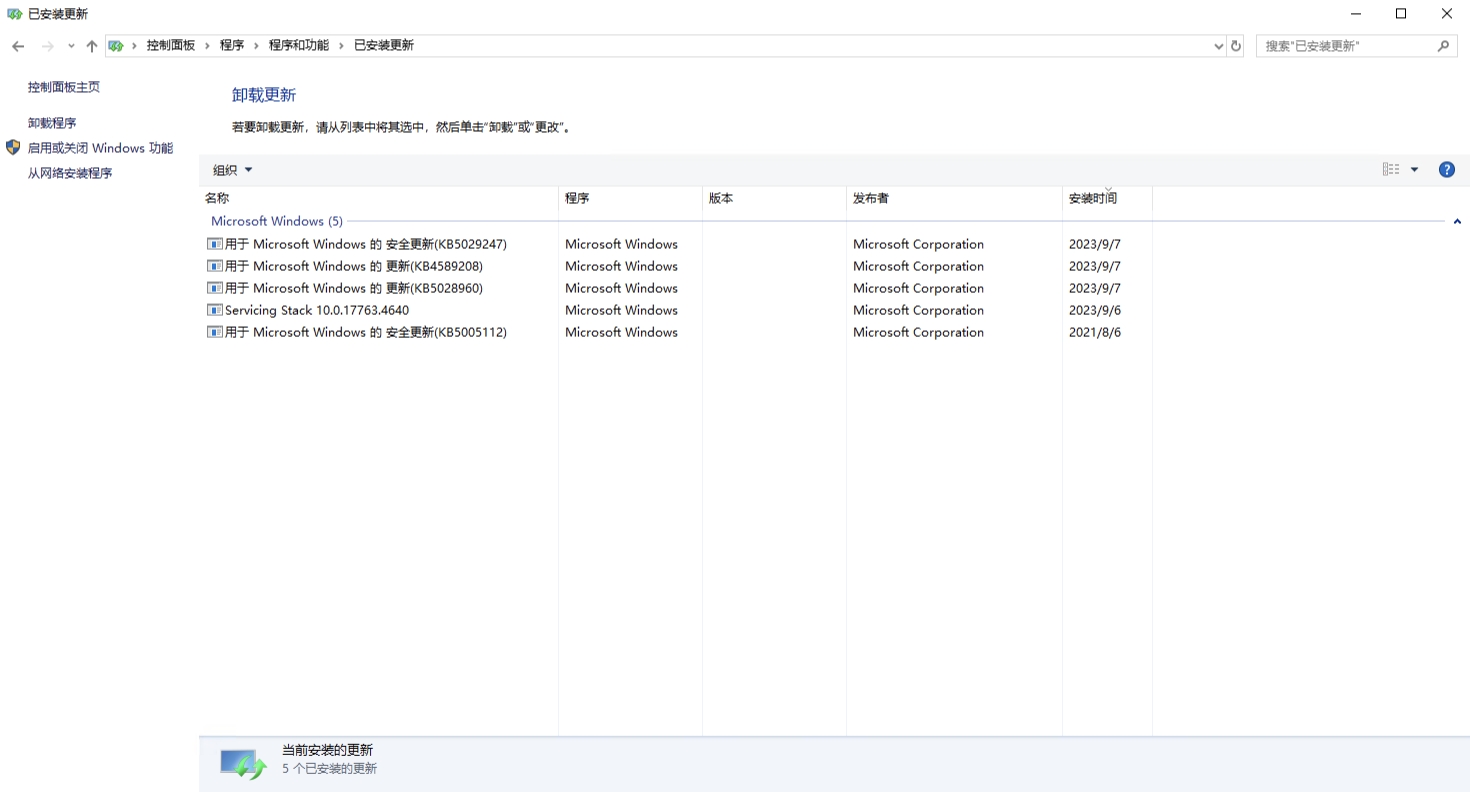Click icon of KB4589208 update
Screen dimensions: 1470x792
click(x=214, y=266)
